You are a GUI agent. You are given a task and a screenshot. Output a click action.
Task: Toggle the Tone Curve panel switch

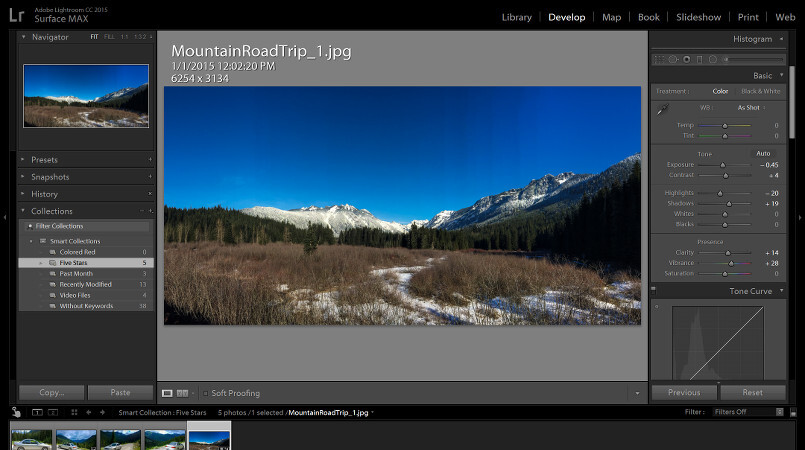coord(654,290)
